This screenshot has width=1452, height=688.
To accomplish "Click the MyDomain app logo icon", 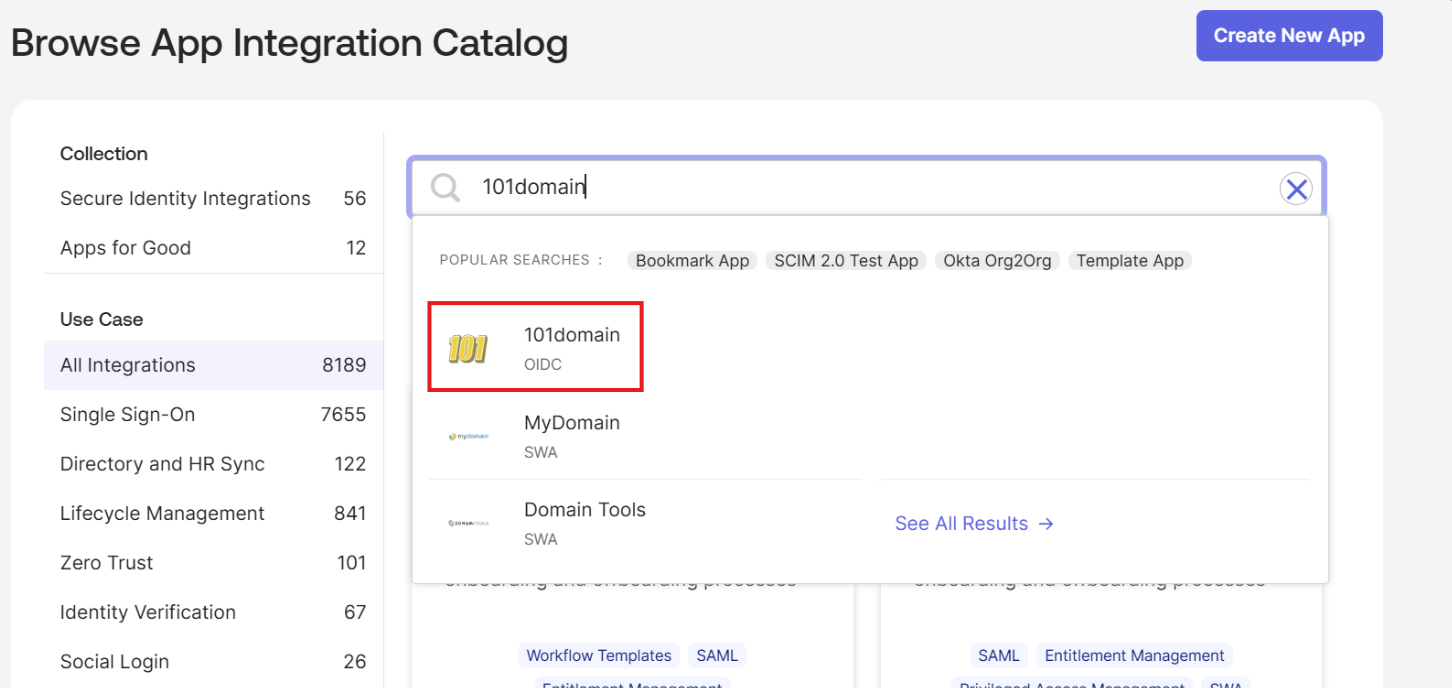I will click(470, 435).
